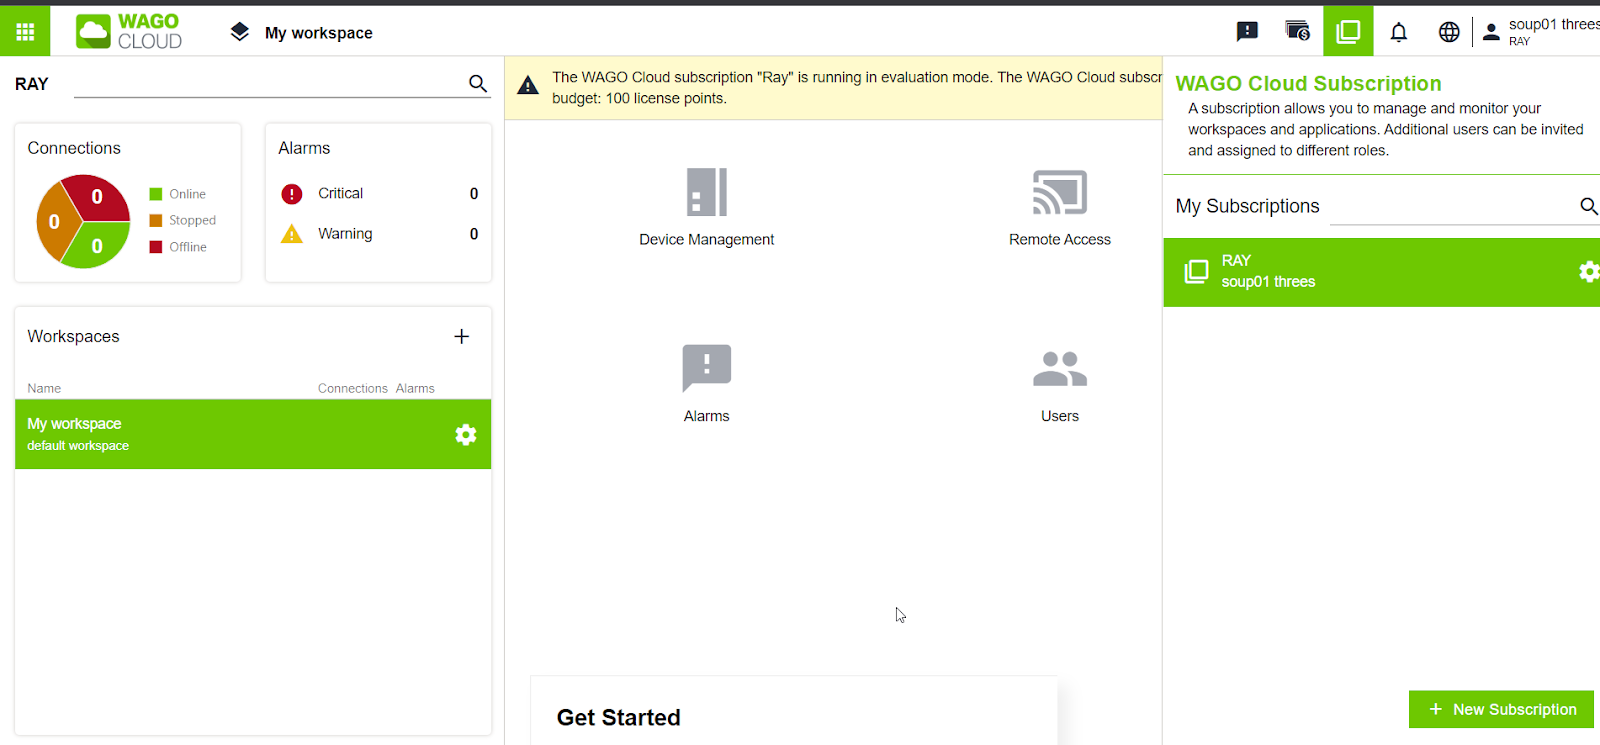Screen dimensions: 1600x745
Task: Click the Stopped legend swatch
Action: pyautogui.click(x=156, y=220)
